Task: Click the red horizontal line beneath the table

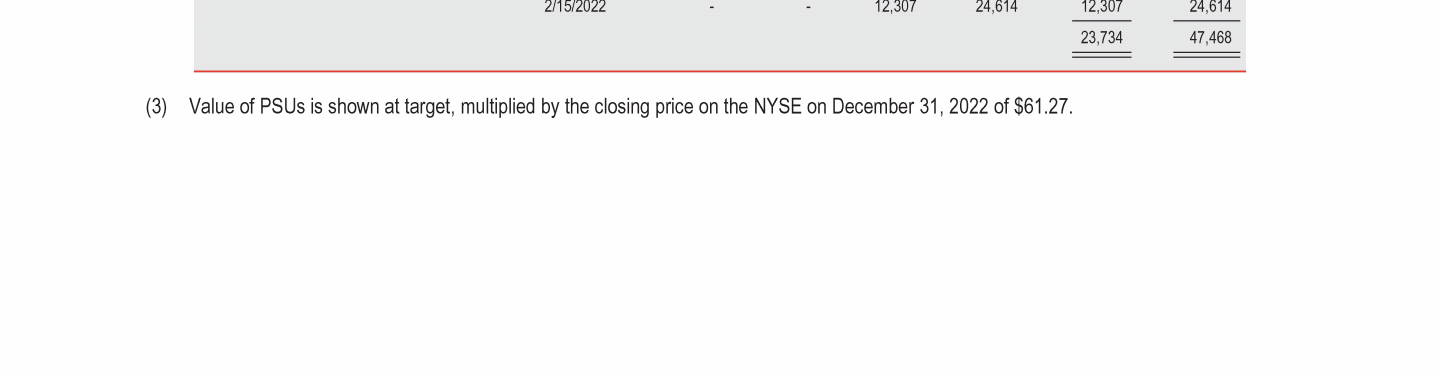Action: pos(719,71)
